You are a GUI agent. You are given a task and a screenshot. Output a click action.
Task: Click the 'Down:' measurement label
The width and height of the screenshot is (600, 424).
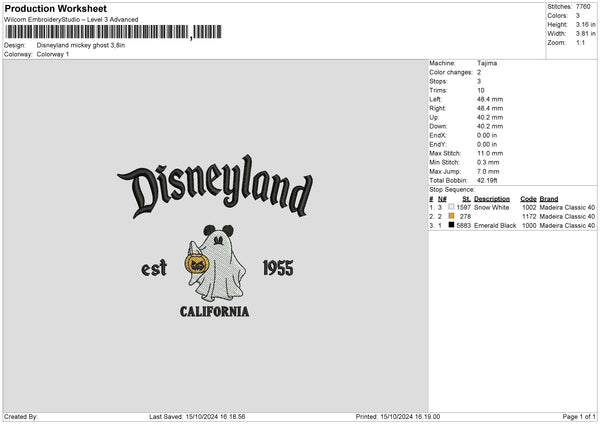coord(438,126)
